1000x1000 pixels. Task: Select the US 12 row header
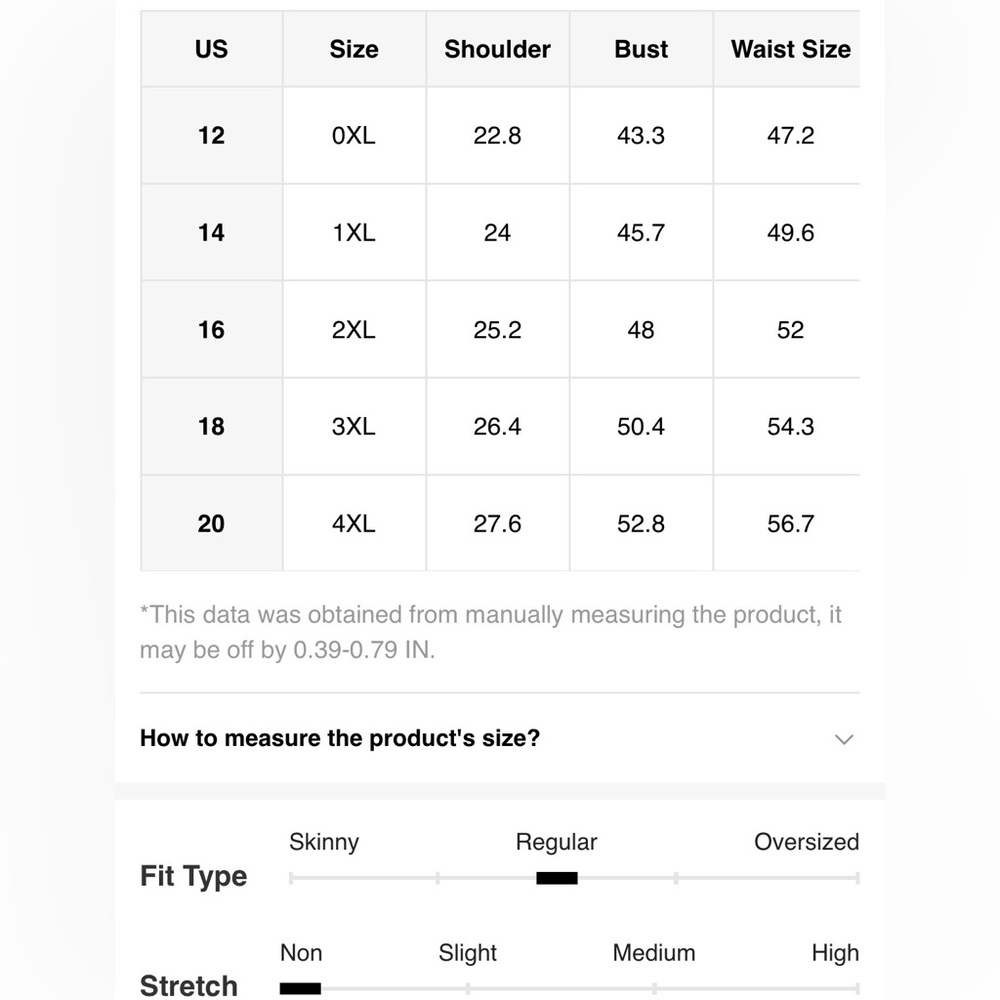click(x=211, y=135)
